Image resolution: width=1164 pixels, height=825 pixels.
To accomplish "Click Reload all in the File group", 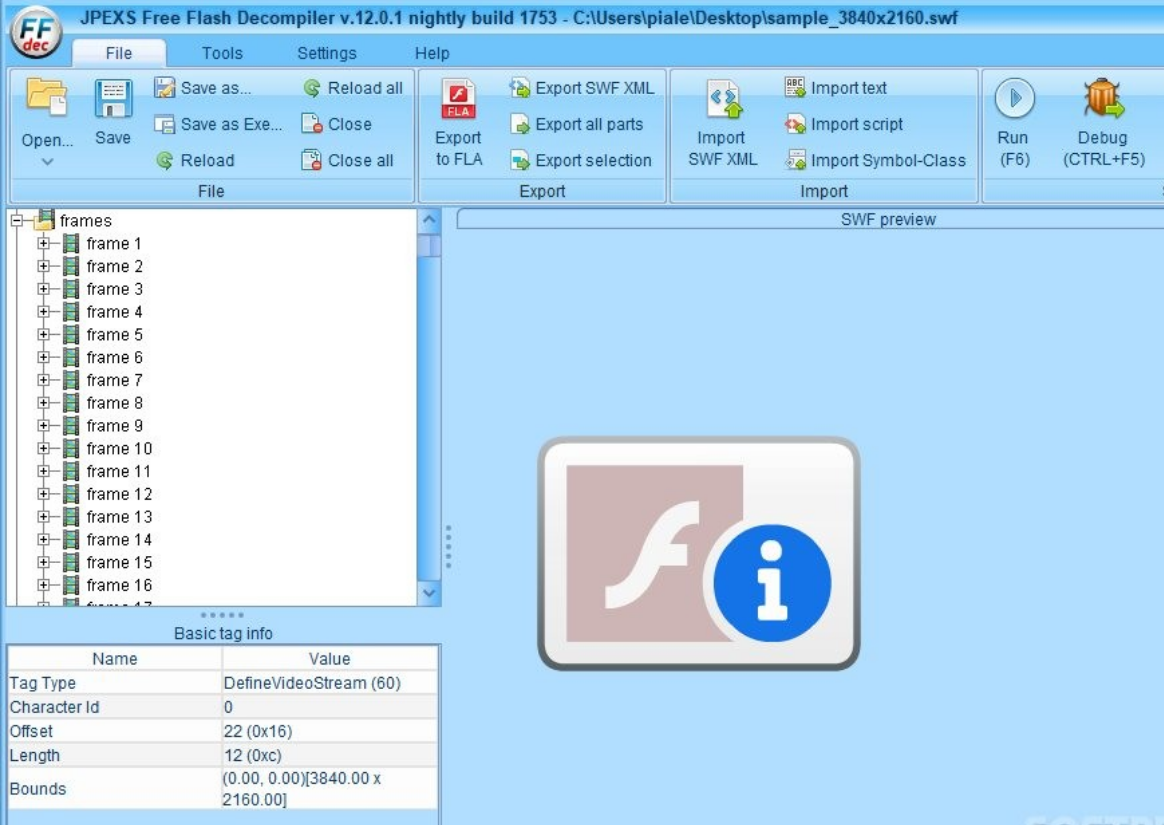I will click(355, 88).
